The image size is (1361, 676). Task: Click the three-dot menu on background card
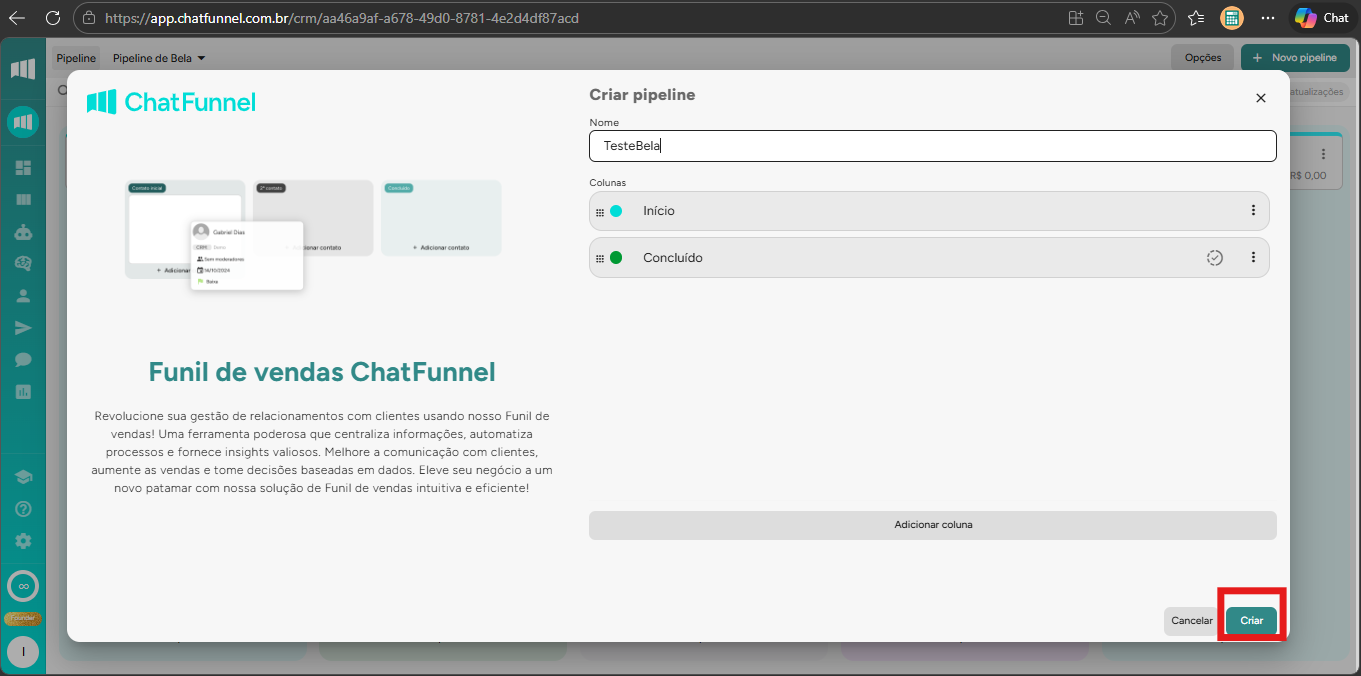(x=1323, y=154)
